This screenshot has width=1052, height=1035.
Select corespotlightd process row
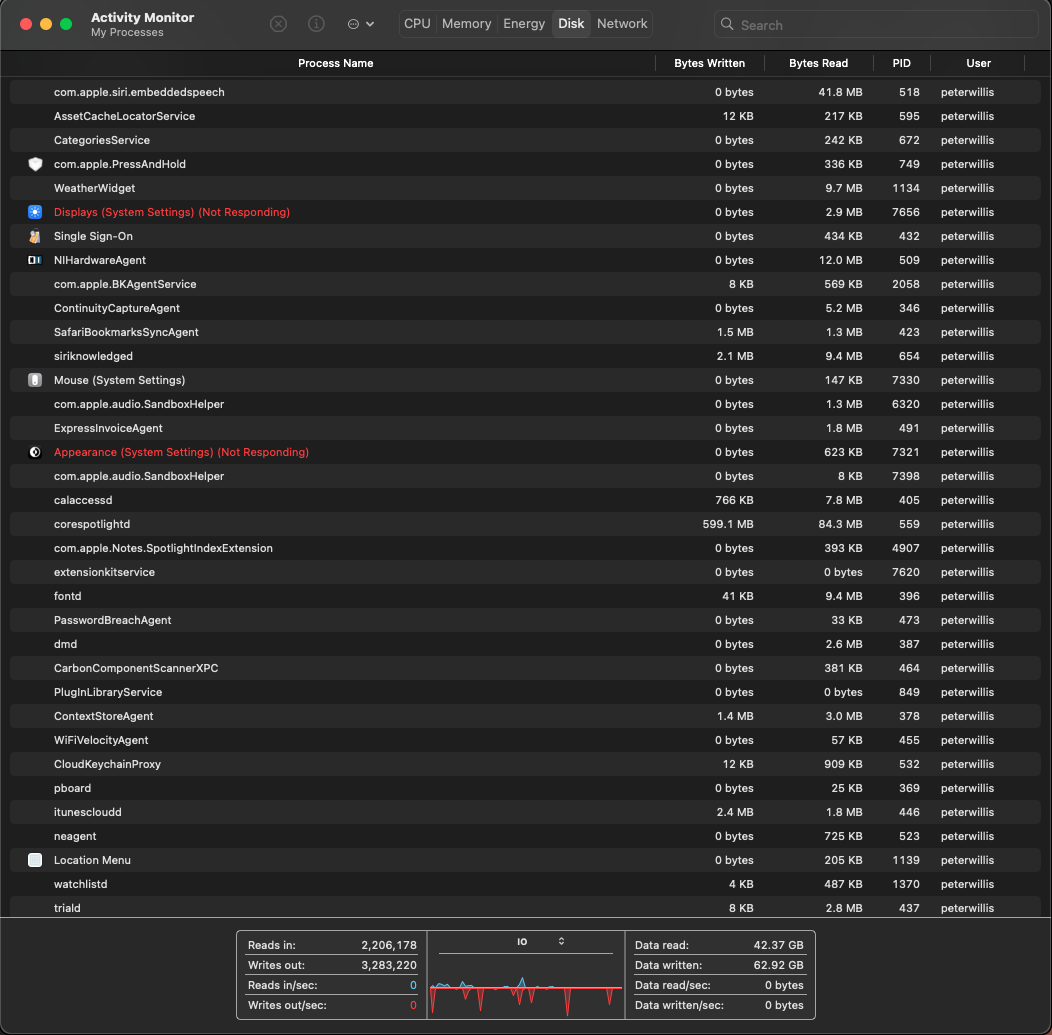[525, 525]
